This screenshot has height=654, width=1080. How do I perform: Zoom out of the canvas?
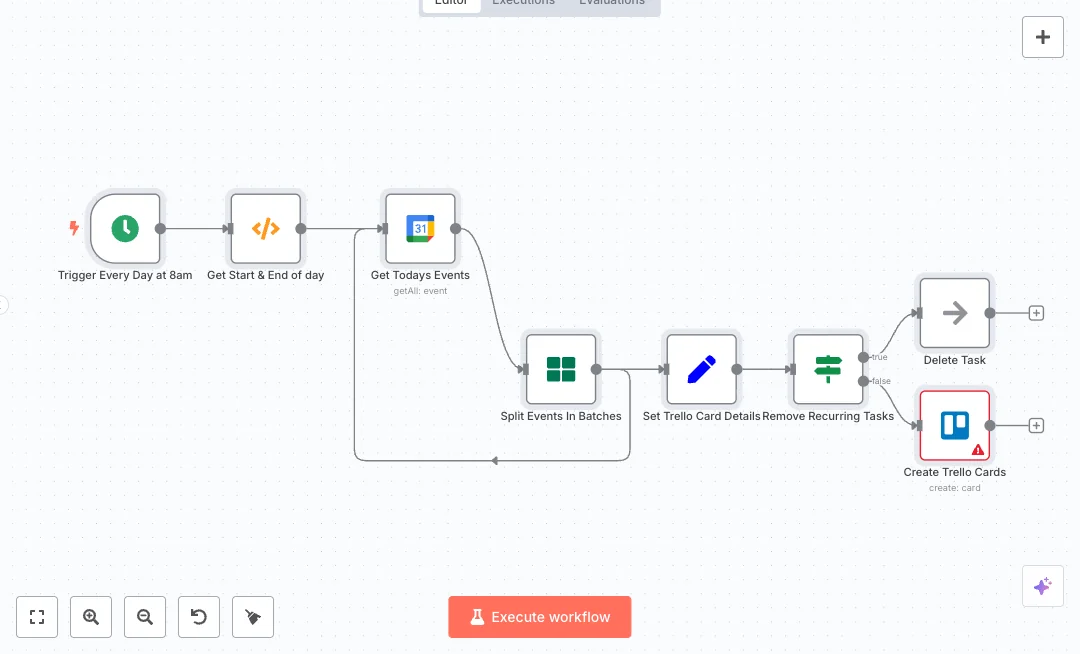(x=145, y=617)
